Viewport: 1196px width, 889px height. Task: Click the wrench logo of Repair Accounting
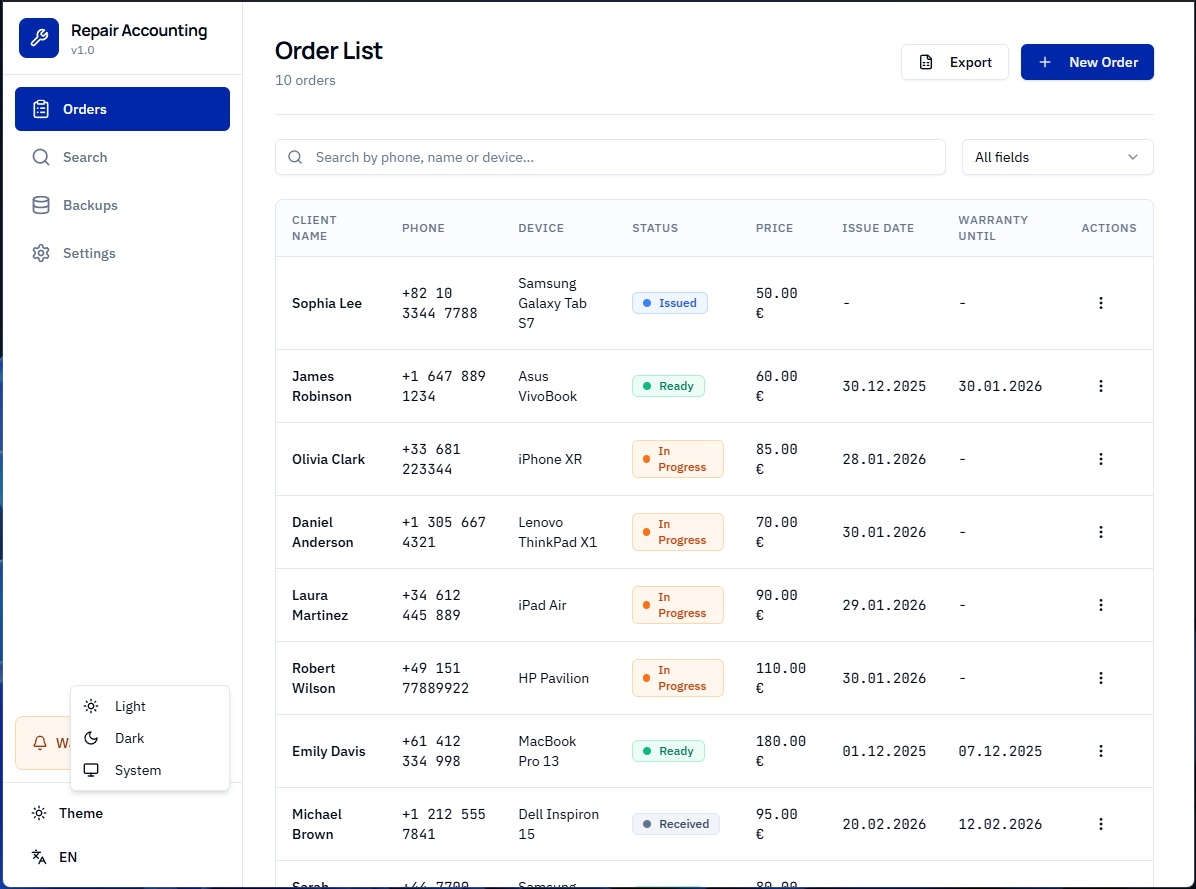(x=38, y=38)
